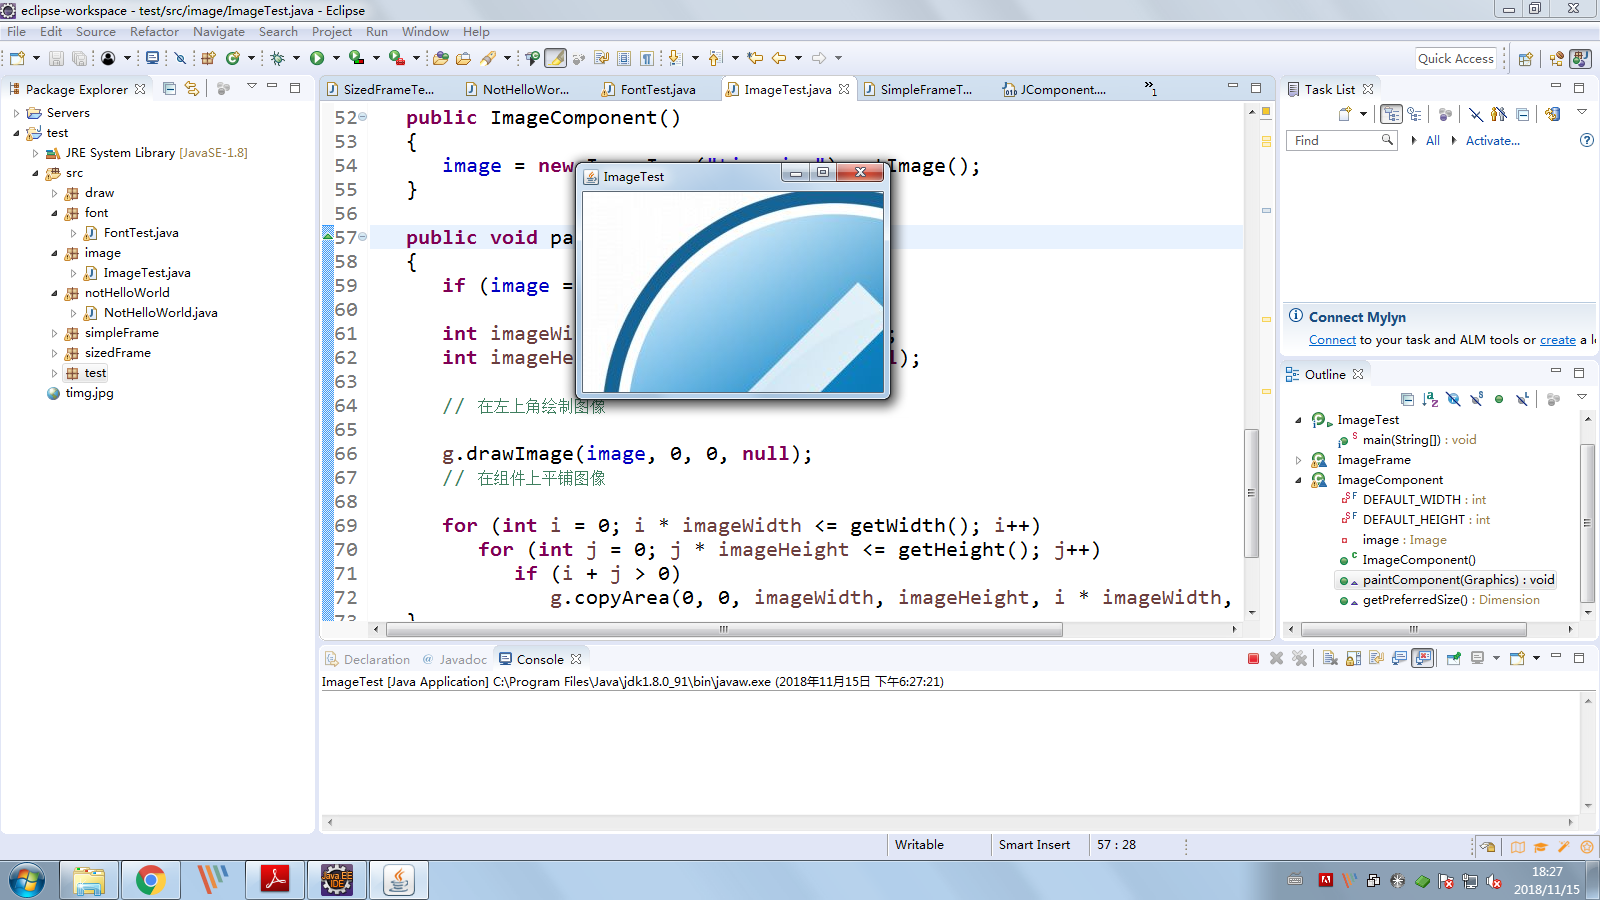The width and height of the screenshot is (1600, 900).
Task: Expand JRE System Library node
Action: [35, 153]
